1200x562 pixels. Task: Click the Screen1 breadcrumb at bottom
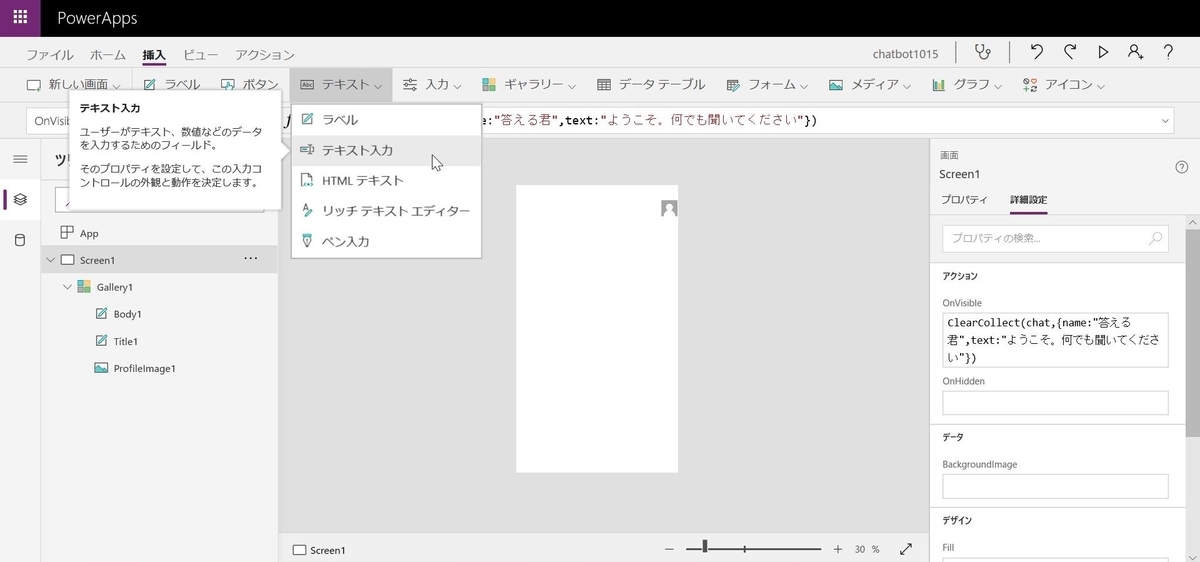pos(319,550)
